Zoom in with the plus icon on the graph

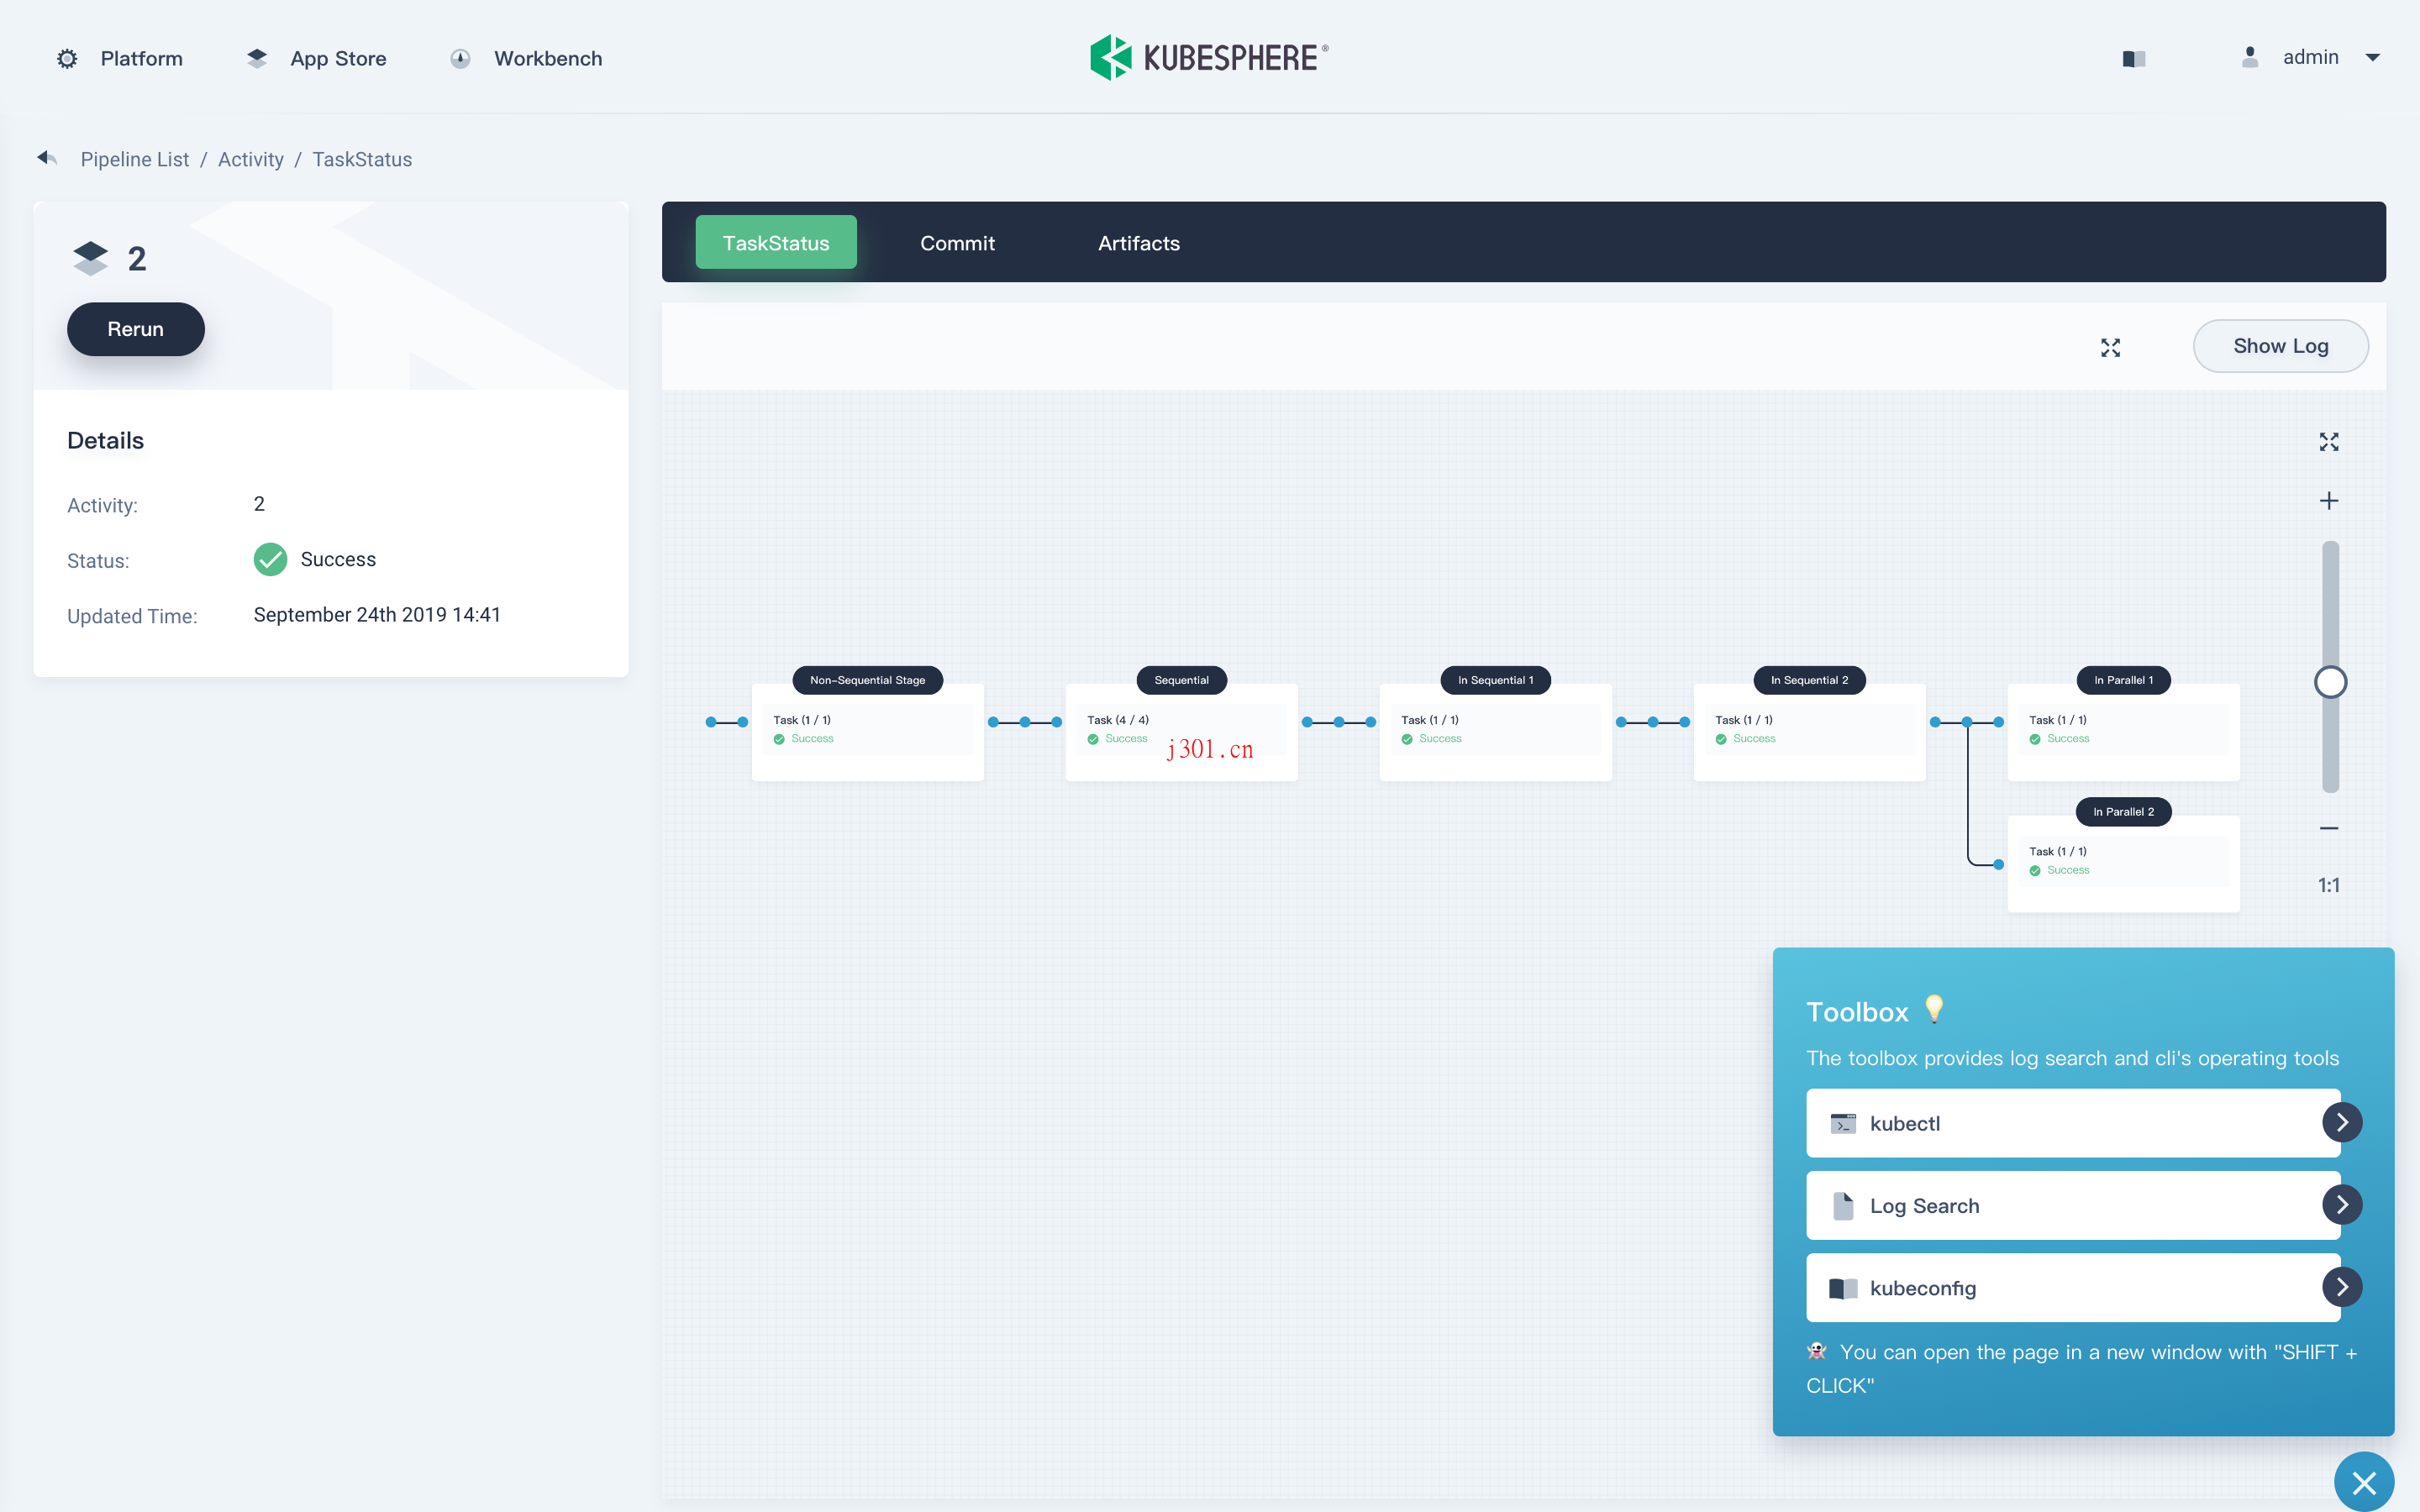(x=2329, y=500)
